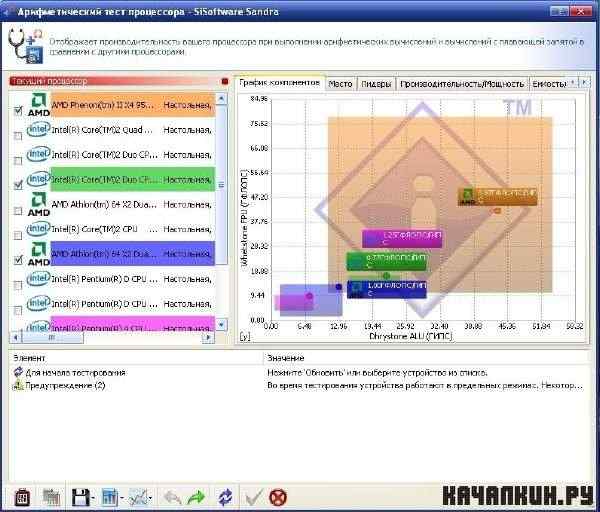Click the Intel logo on Core 2 Quad row

[39, 129]
